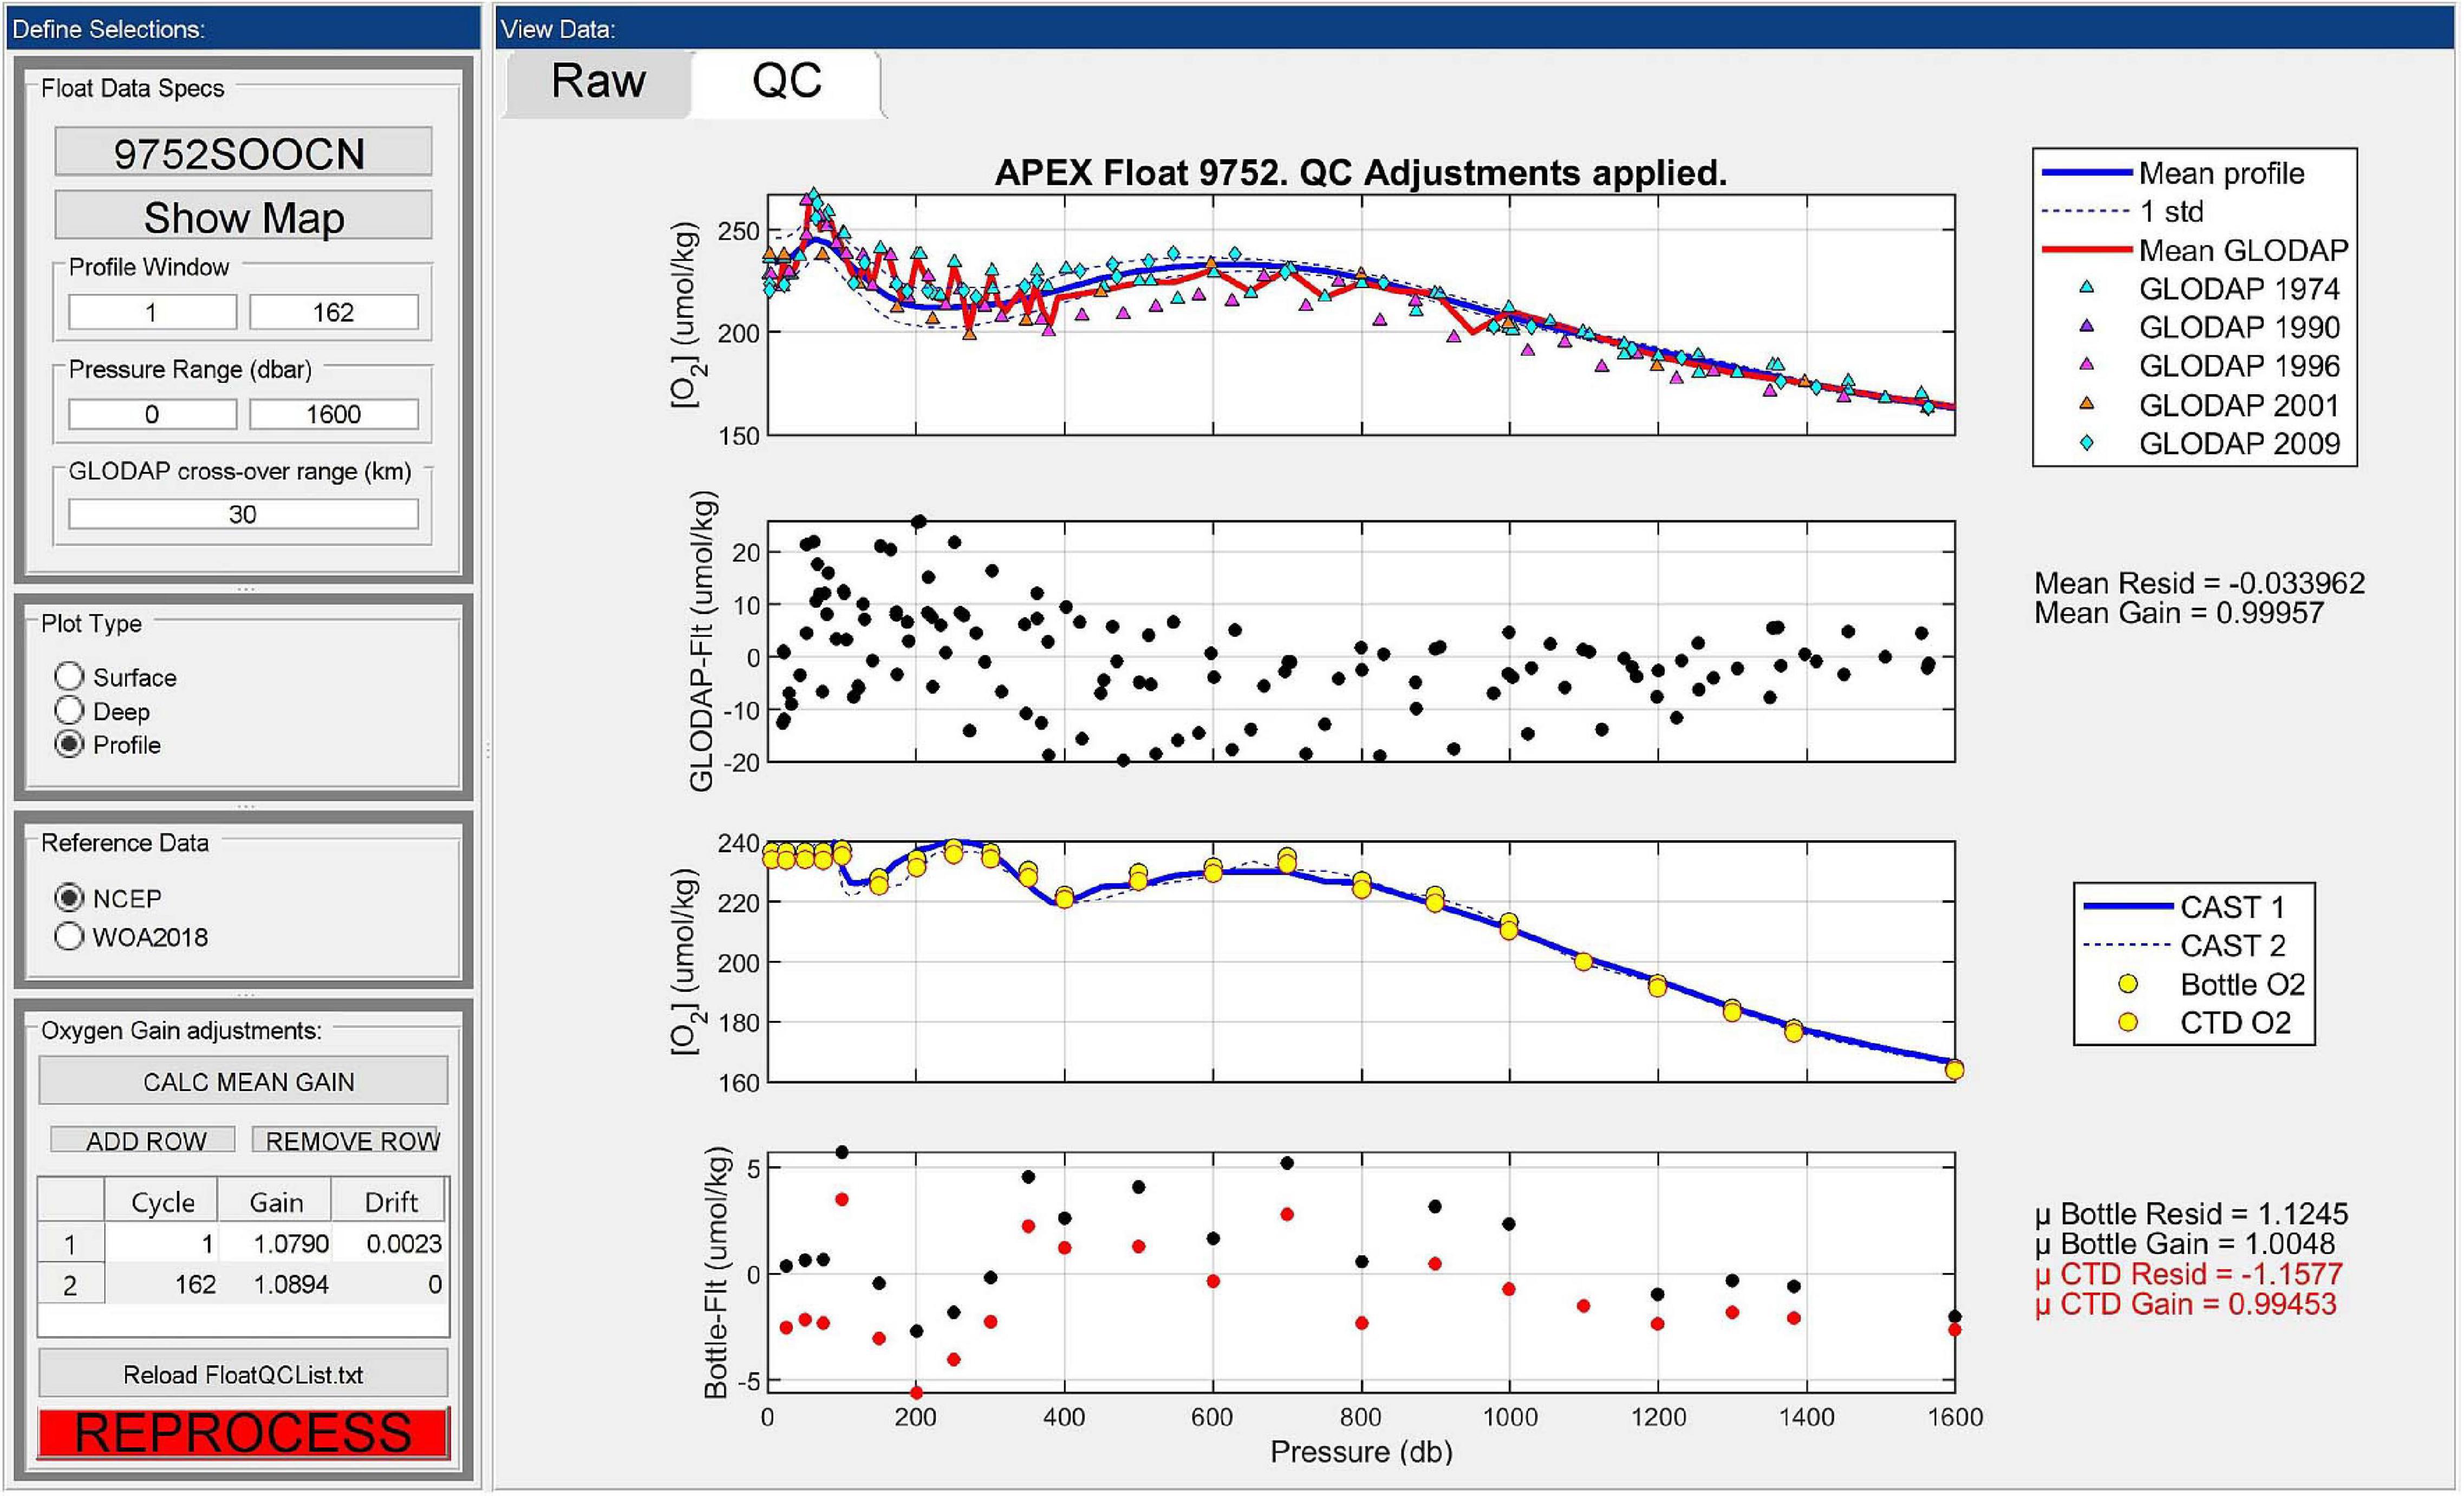Click the Mean Resid value text
Screen dimensions: 2464x1496
(2199, 582)
